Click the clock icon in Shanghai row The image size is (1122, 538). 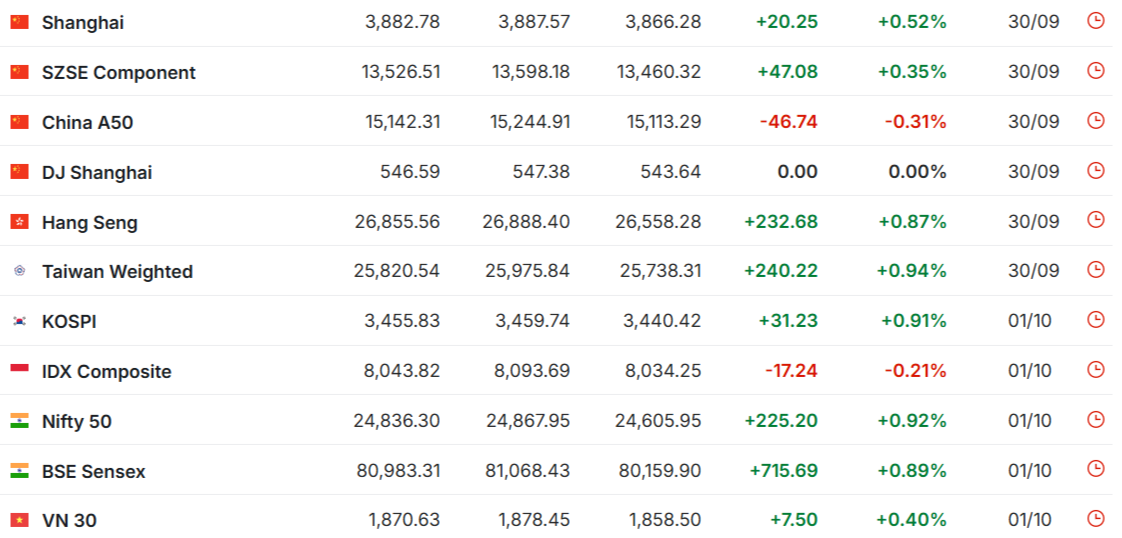pyautogui.click(x=1096, y=20)
